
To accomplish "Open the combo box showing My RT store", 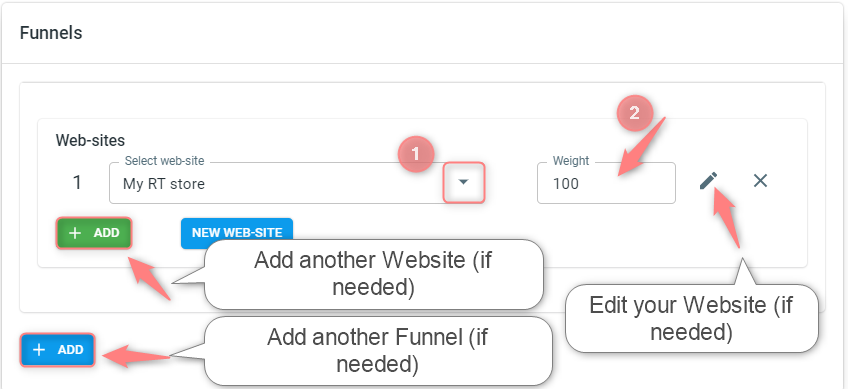I will [x=297, y=183].
